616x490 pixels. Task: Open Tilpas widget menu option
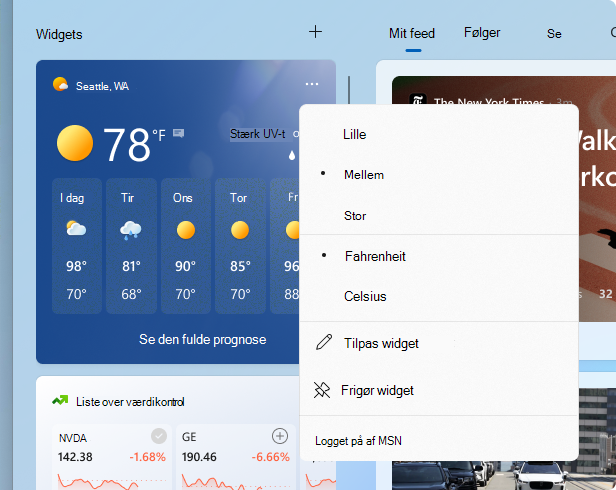[x=439, y=343]
